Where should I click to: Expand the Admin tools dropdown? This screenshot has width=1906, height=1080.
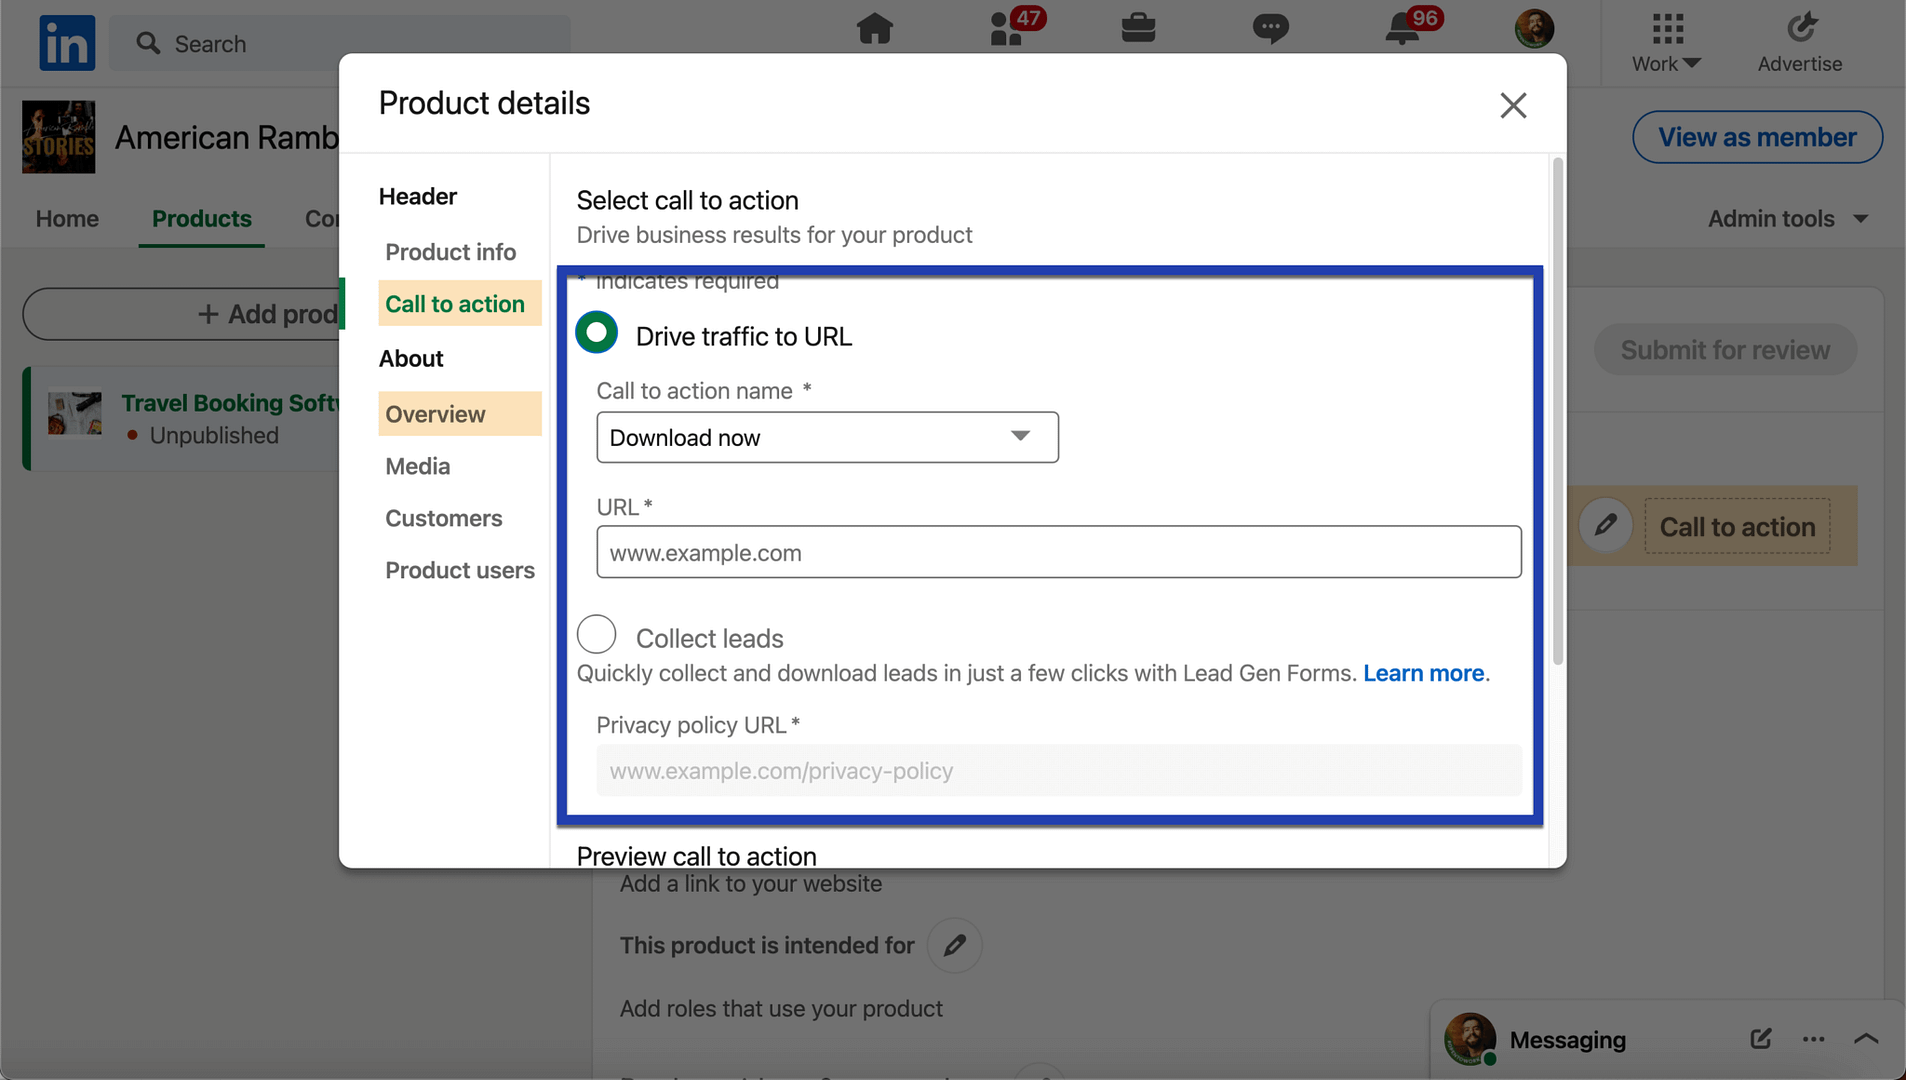click(1788, 218)
